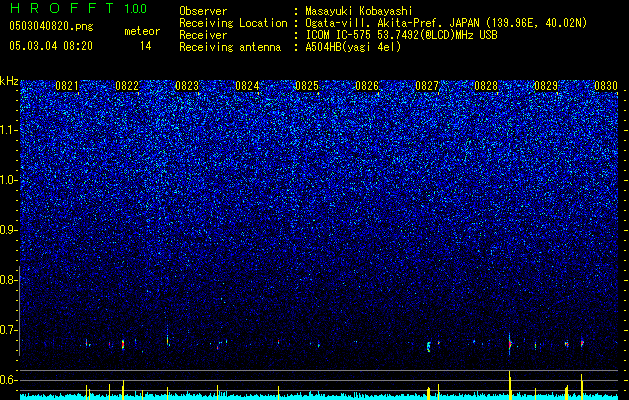This screenshot has height=400, width=629.
Task: Click the 0823 time marker
Action: point(187,86)
